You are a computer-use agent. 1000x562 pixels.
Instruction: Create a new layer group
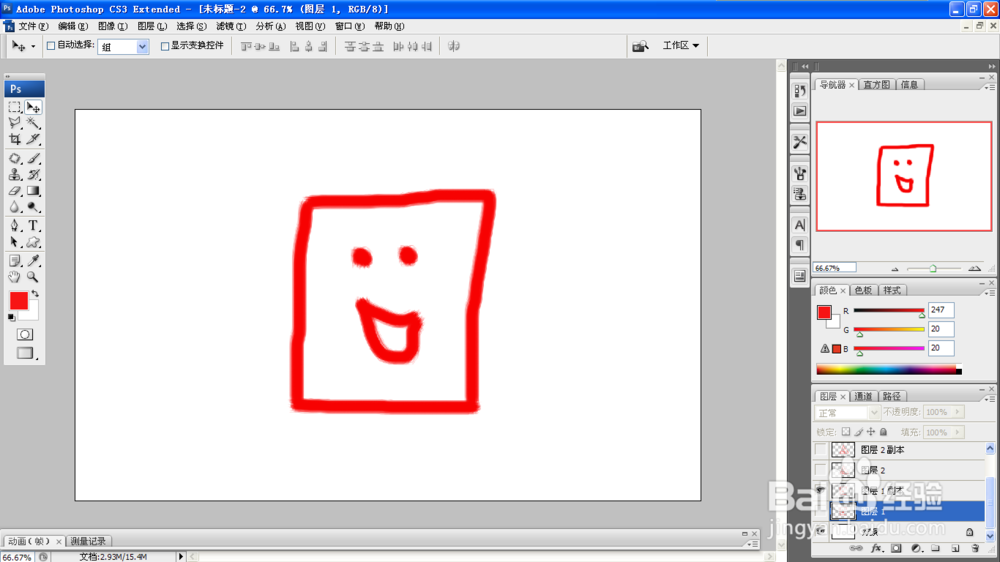click(936, 548)
